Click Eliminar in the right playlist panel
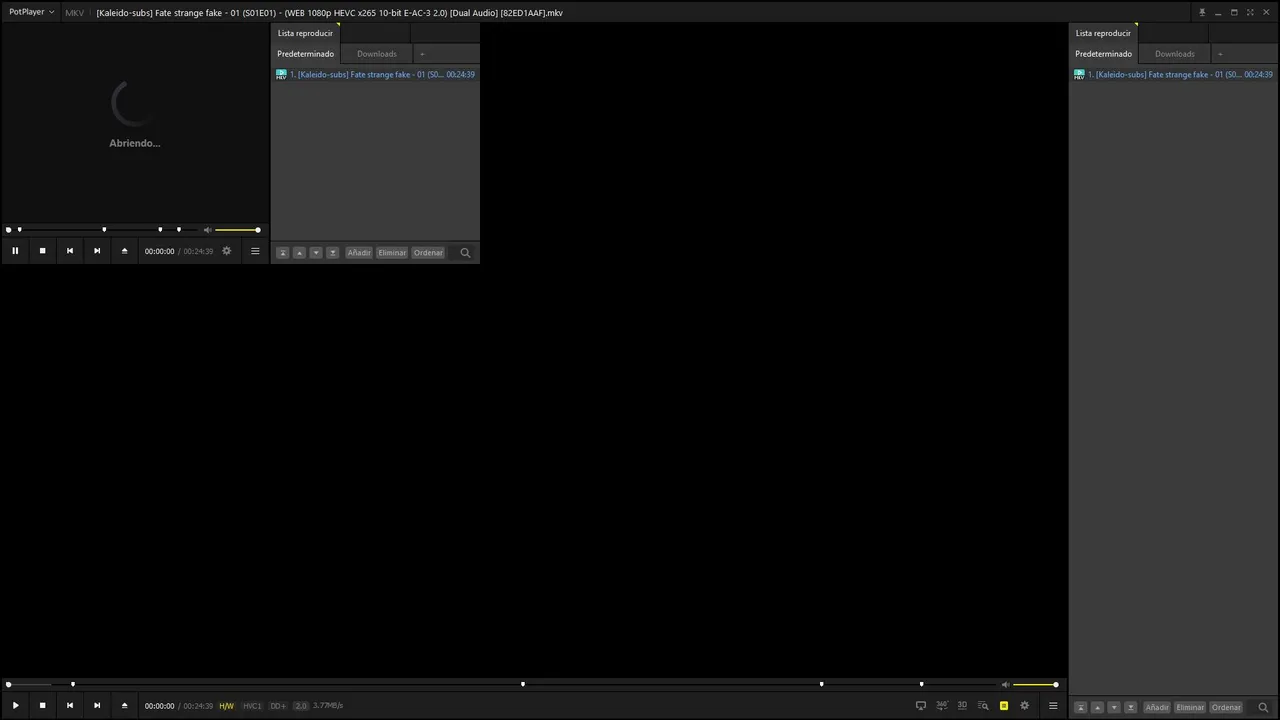The width and height of the screenshot is (1280, 720). pyautogui.click(x=1190, y=707)
